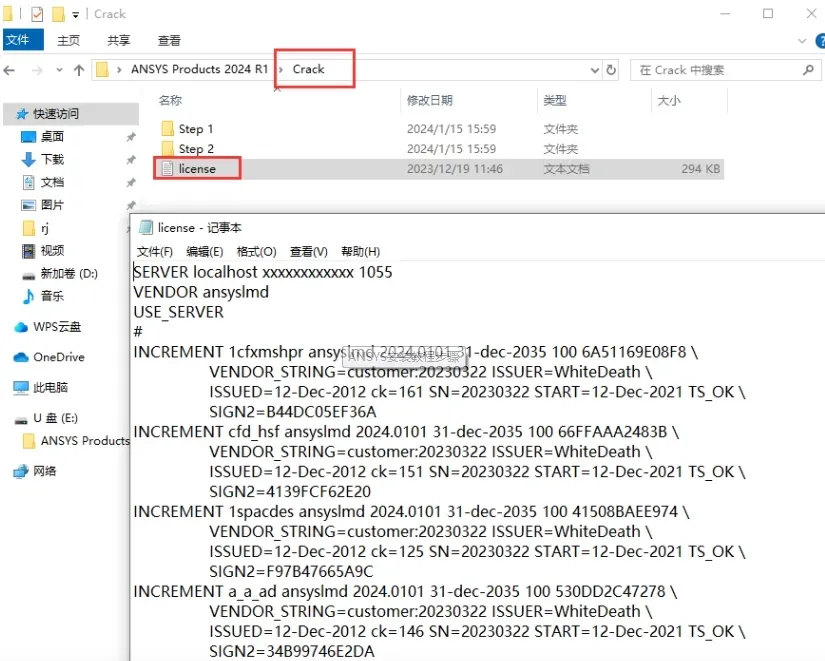
Task: Open Notepad 编辑(E) menu
Action: (205, 252)
